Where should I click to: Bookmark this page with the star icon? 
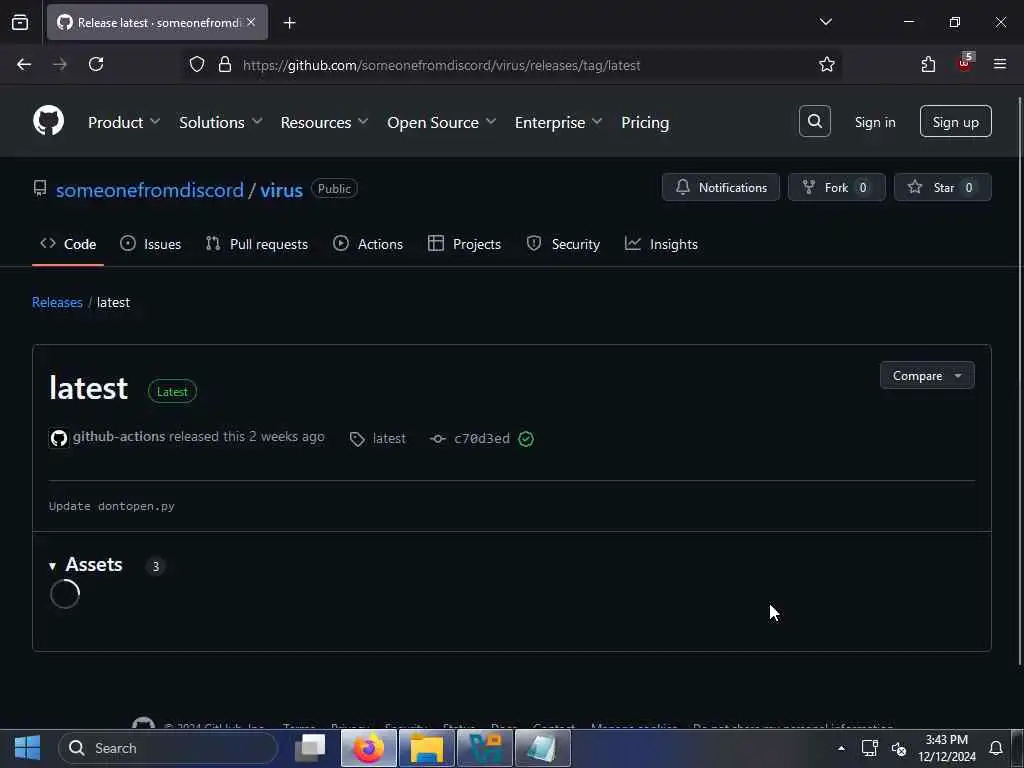(x=827, y=64)
